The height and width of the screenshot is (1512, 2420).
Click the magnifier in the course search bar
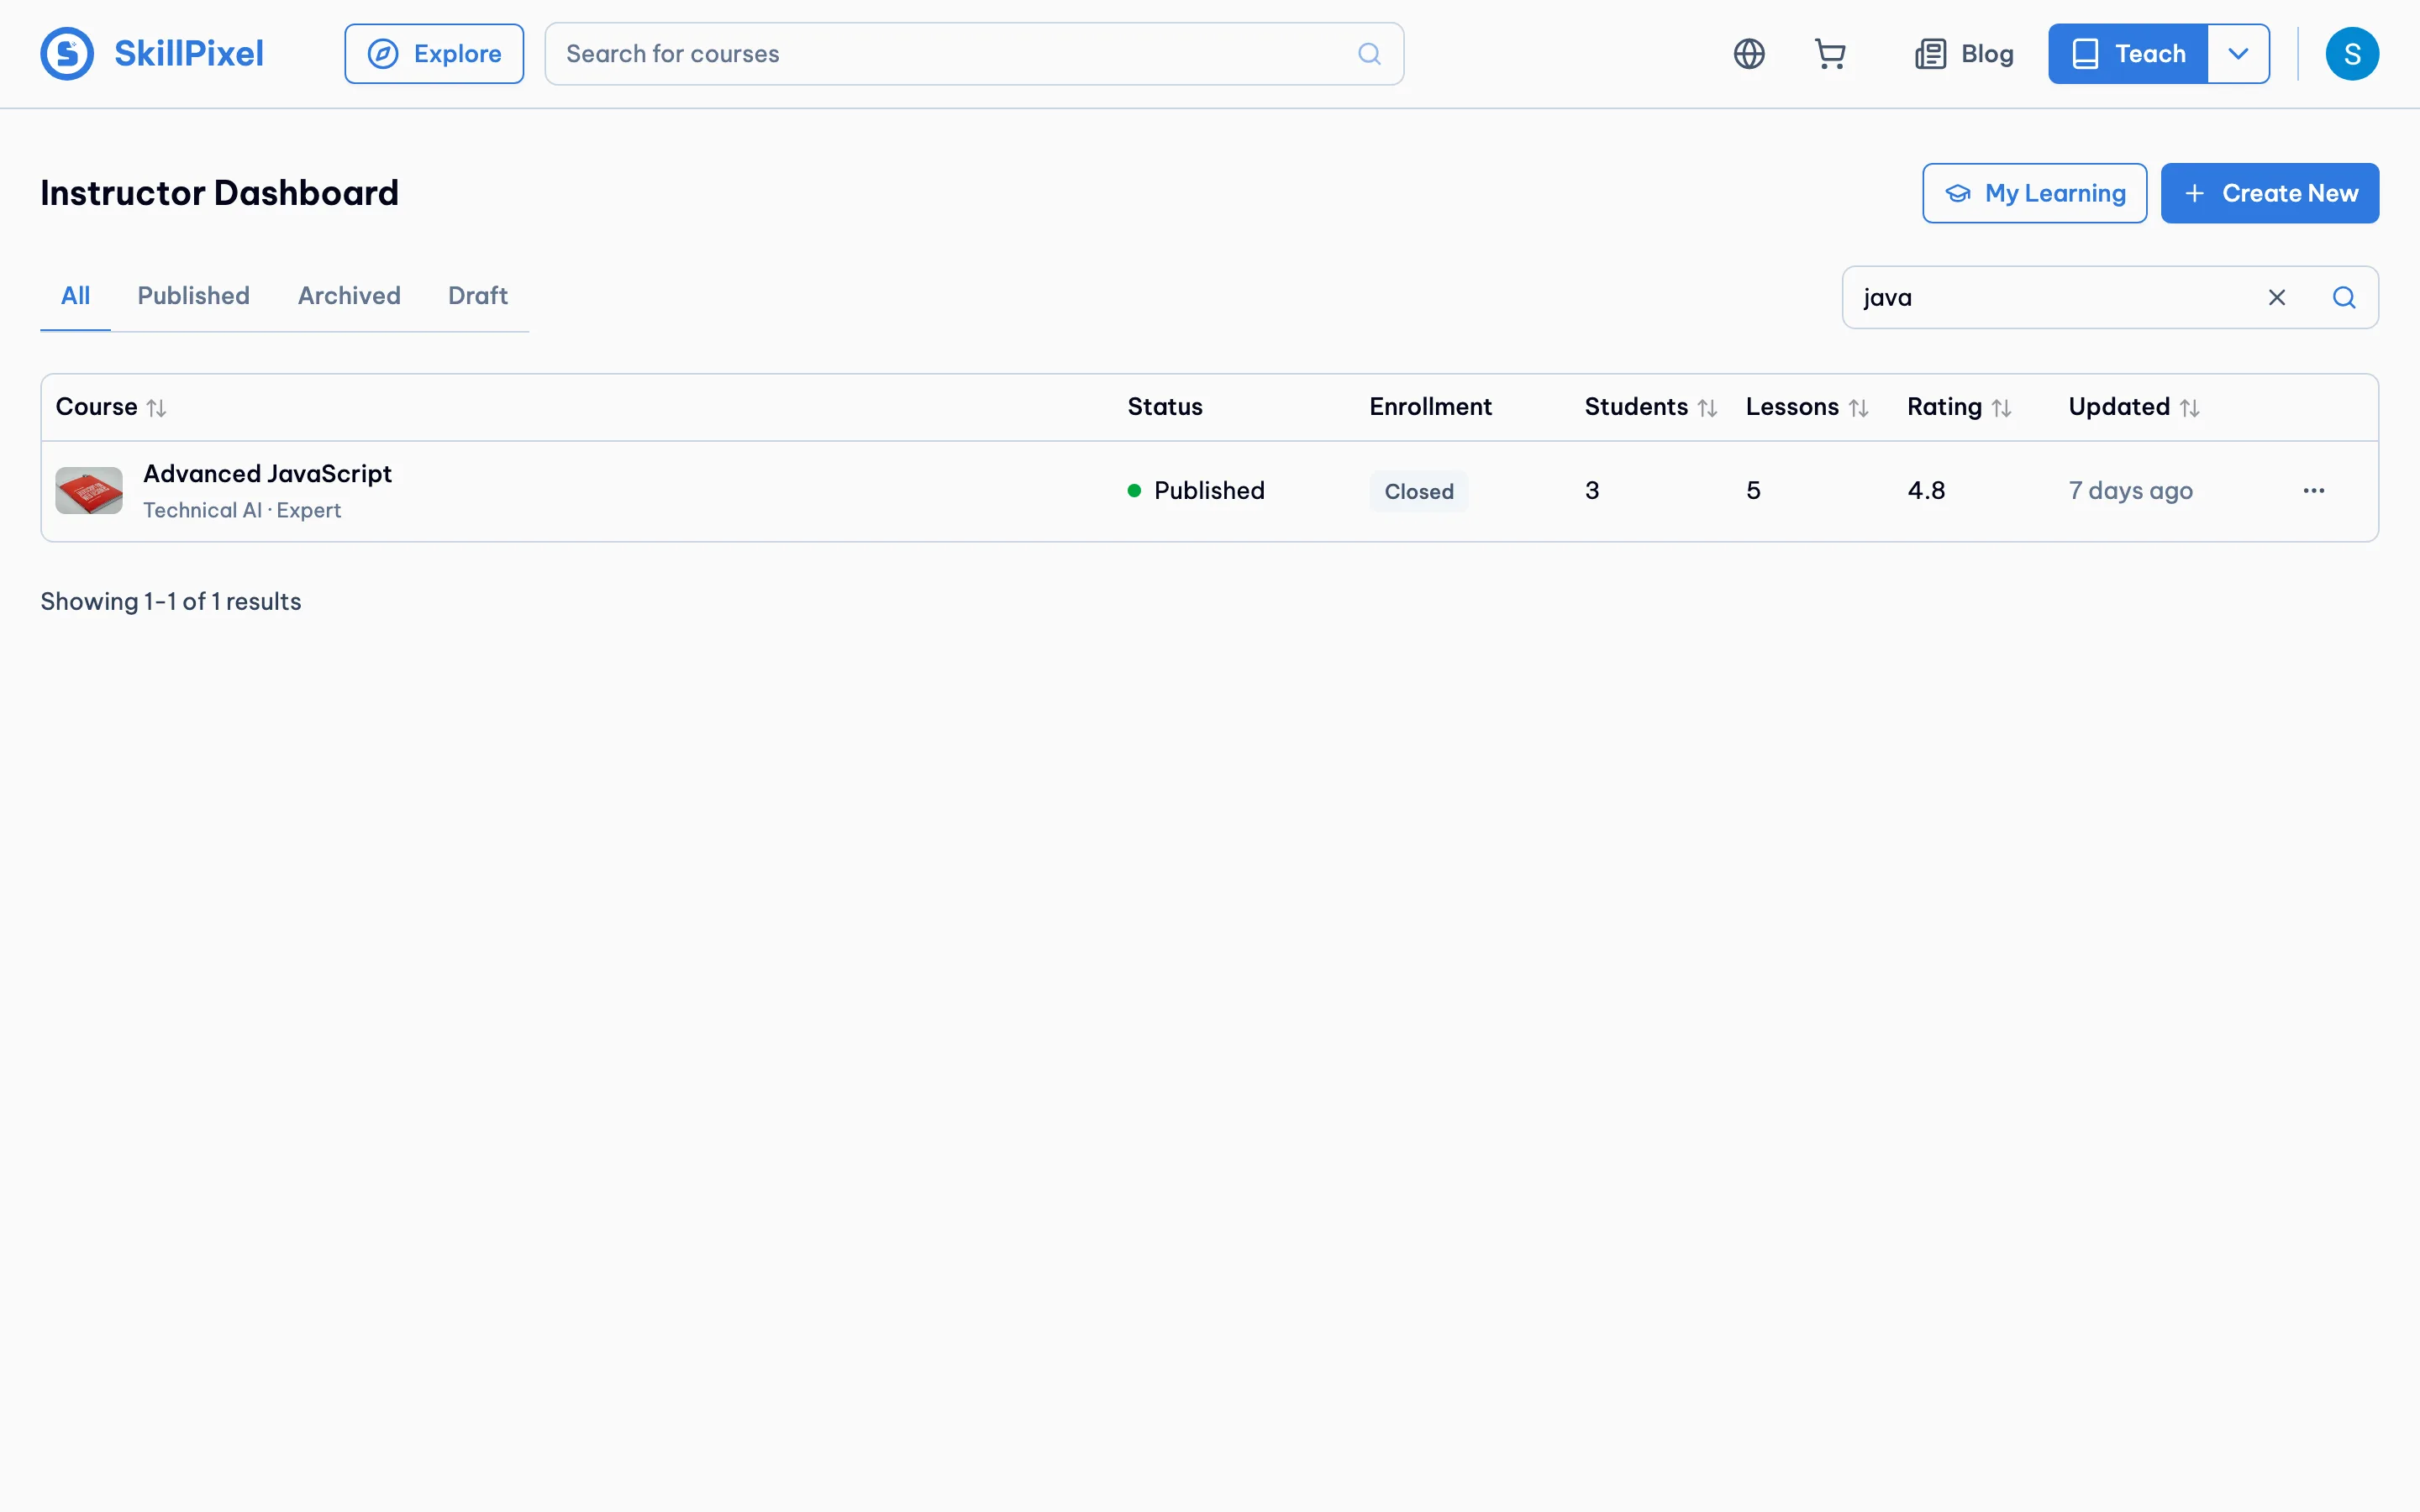click(x=1369, y=54)
